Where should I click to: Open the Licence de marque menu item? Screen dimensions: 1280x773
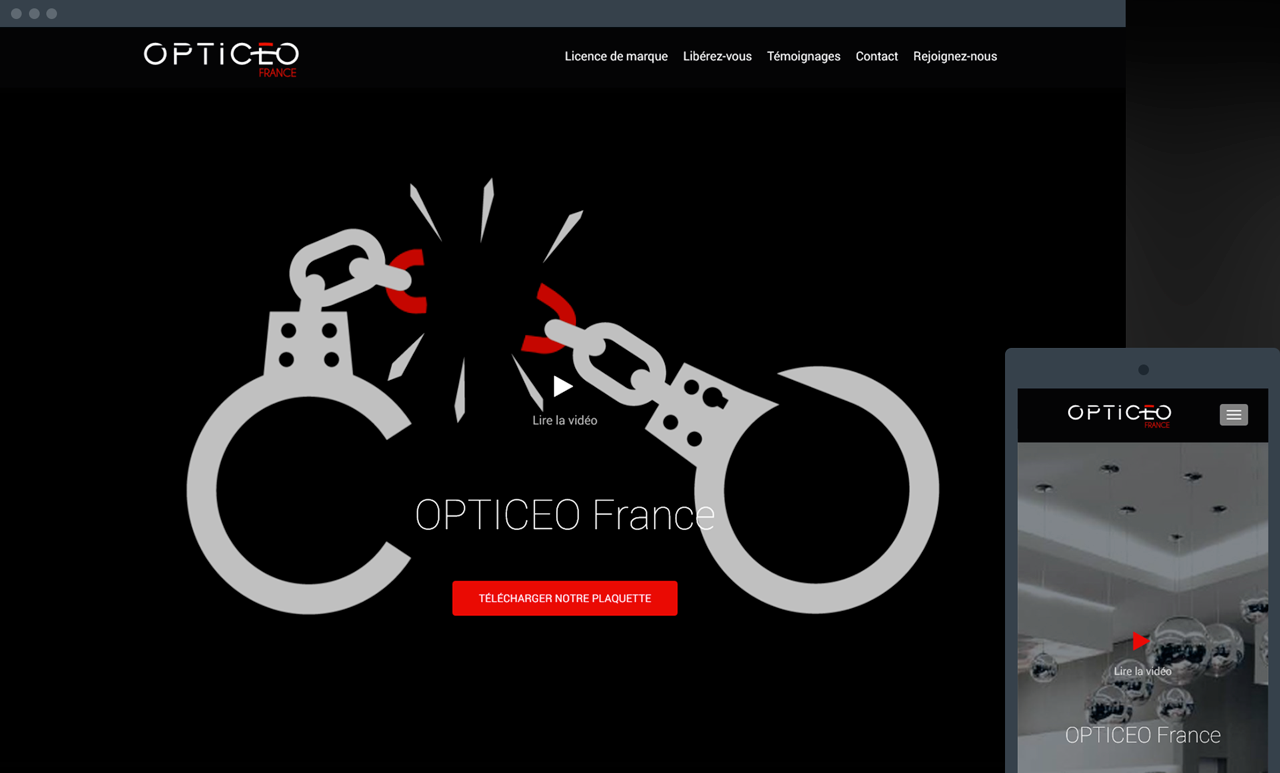click(x=616, y=57)
